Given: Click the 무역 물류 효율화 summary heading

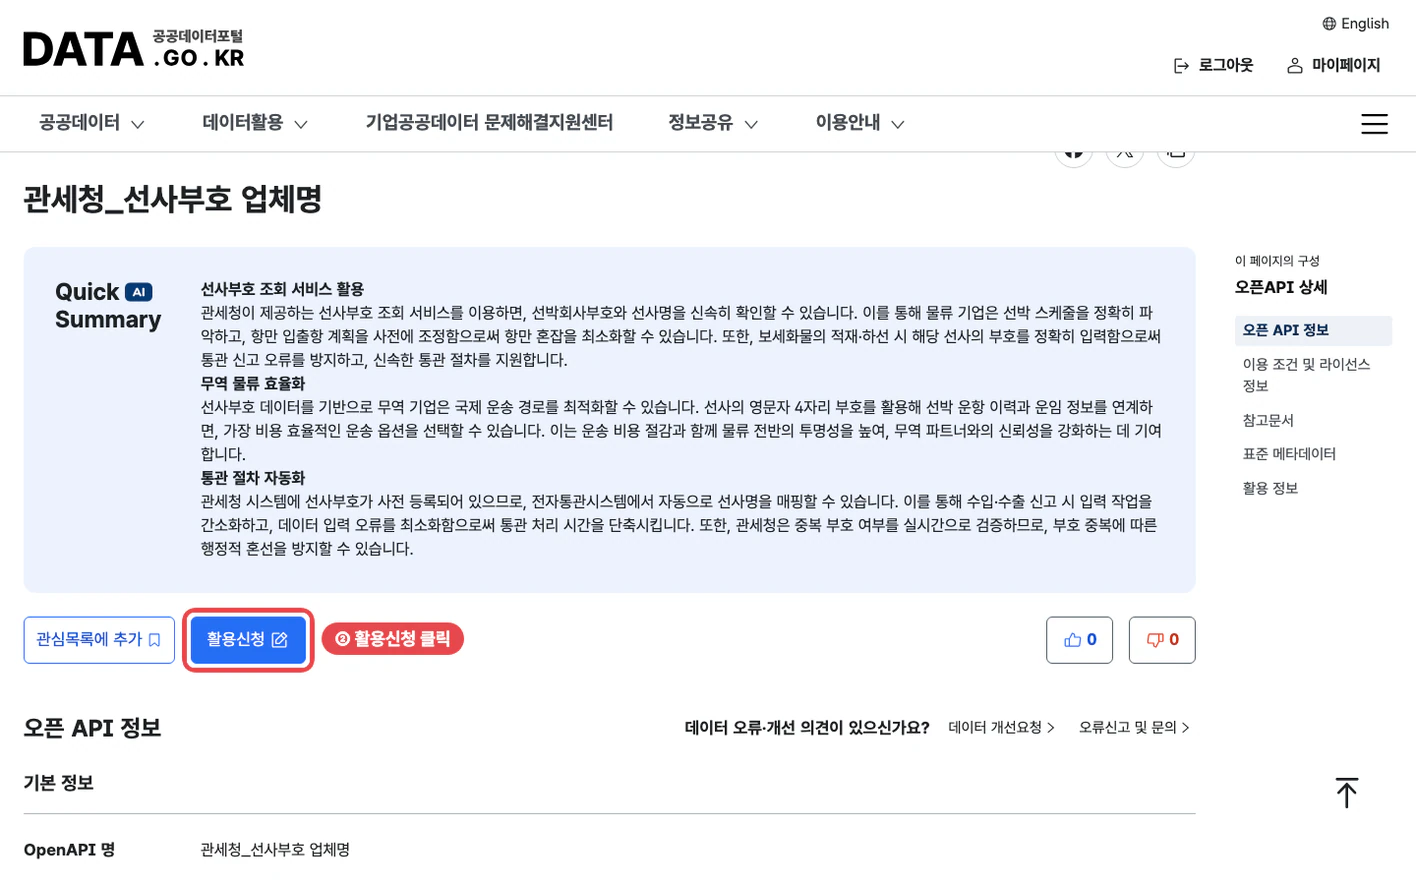Looking at the screenshot, I should tap(253, 383).
